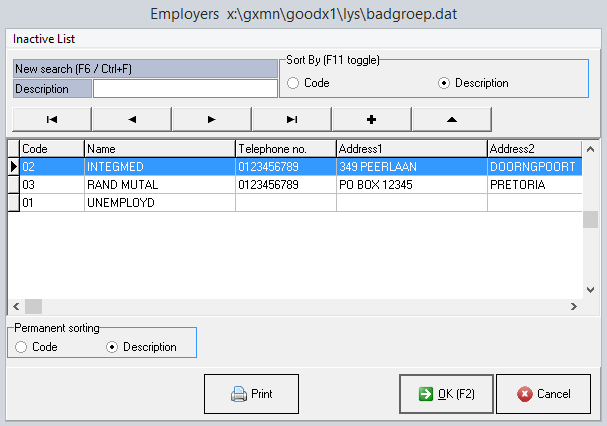
Task: Click the up triangle edit button
Action: coord(451,118)
